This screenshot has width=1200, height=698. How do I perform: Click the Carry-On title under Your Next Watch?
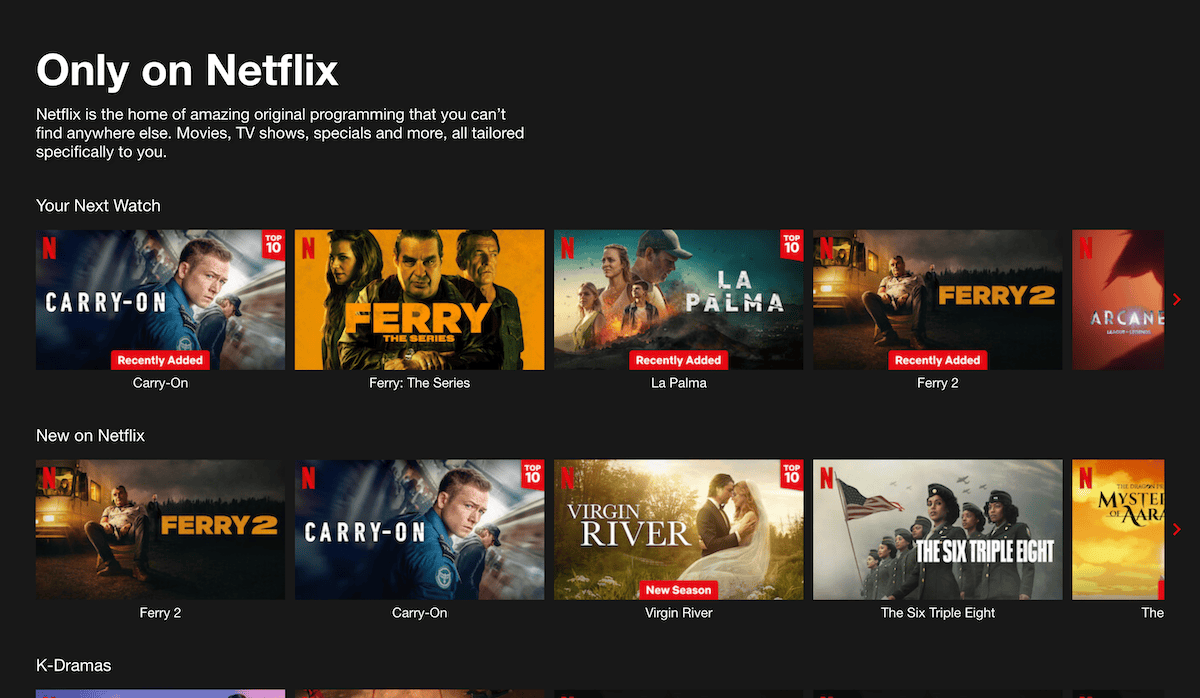point(160,383)
